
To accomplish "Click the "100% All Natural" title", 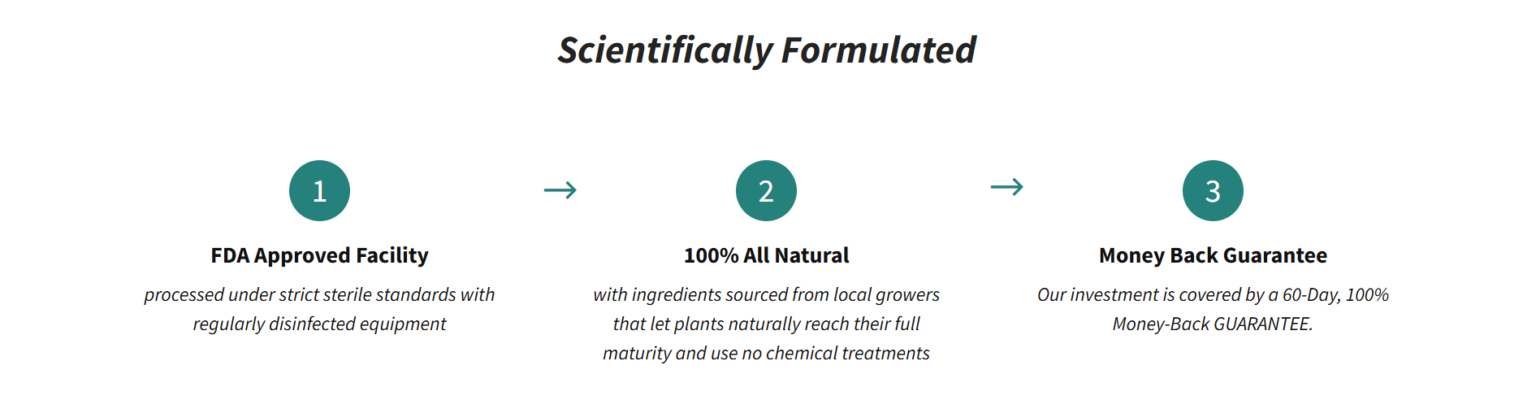I will point(766,255).
